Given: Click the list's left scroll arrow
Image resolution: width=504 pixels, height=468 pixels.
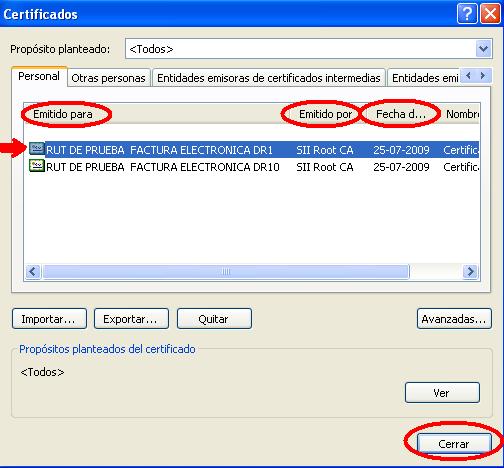Looking at the screenshot, I should tap(33, 272).
